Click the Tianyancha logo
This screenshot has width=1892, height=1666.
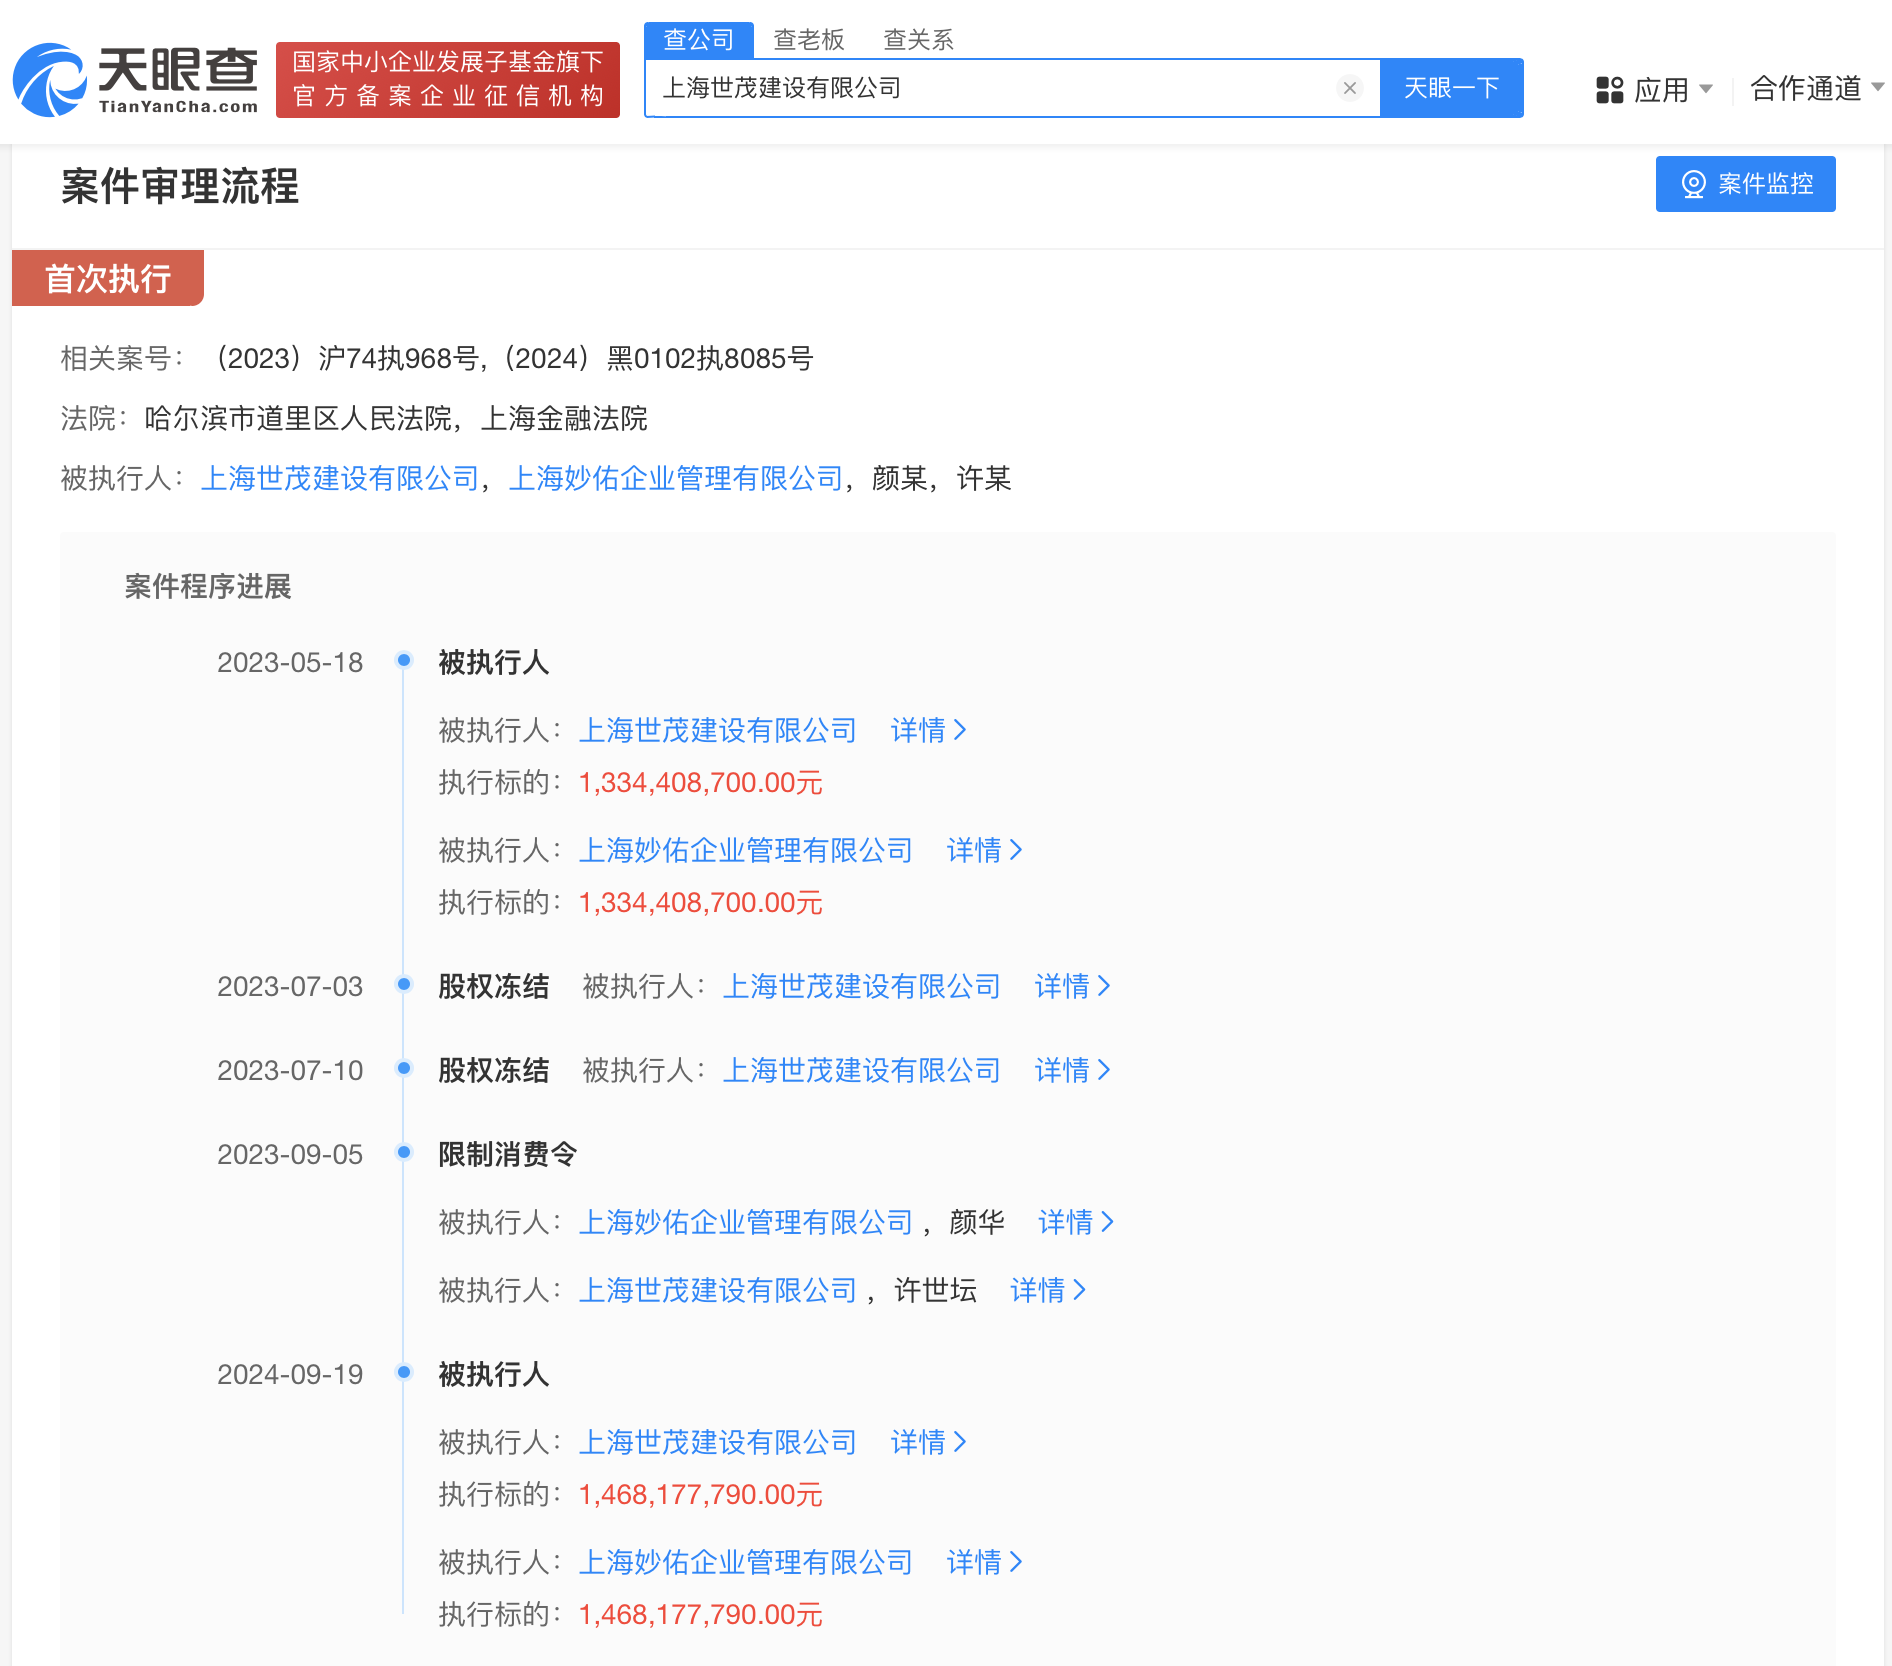[136, 80]
